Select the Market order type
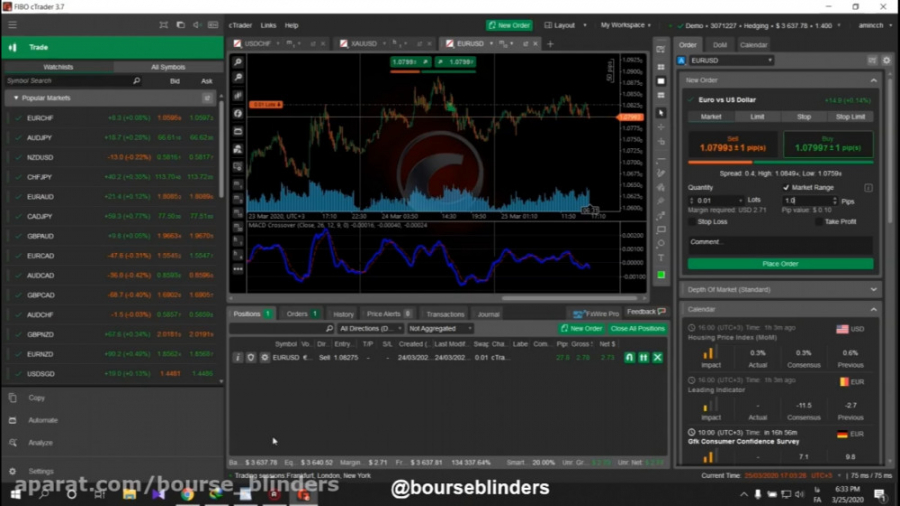Screen dimensions: 900x506 [x=711, y=116]
